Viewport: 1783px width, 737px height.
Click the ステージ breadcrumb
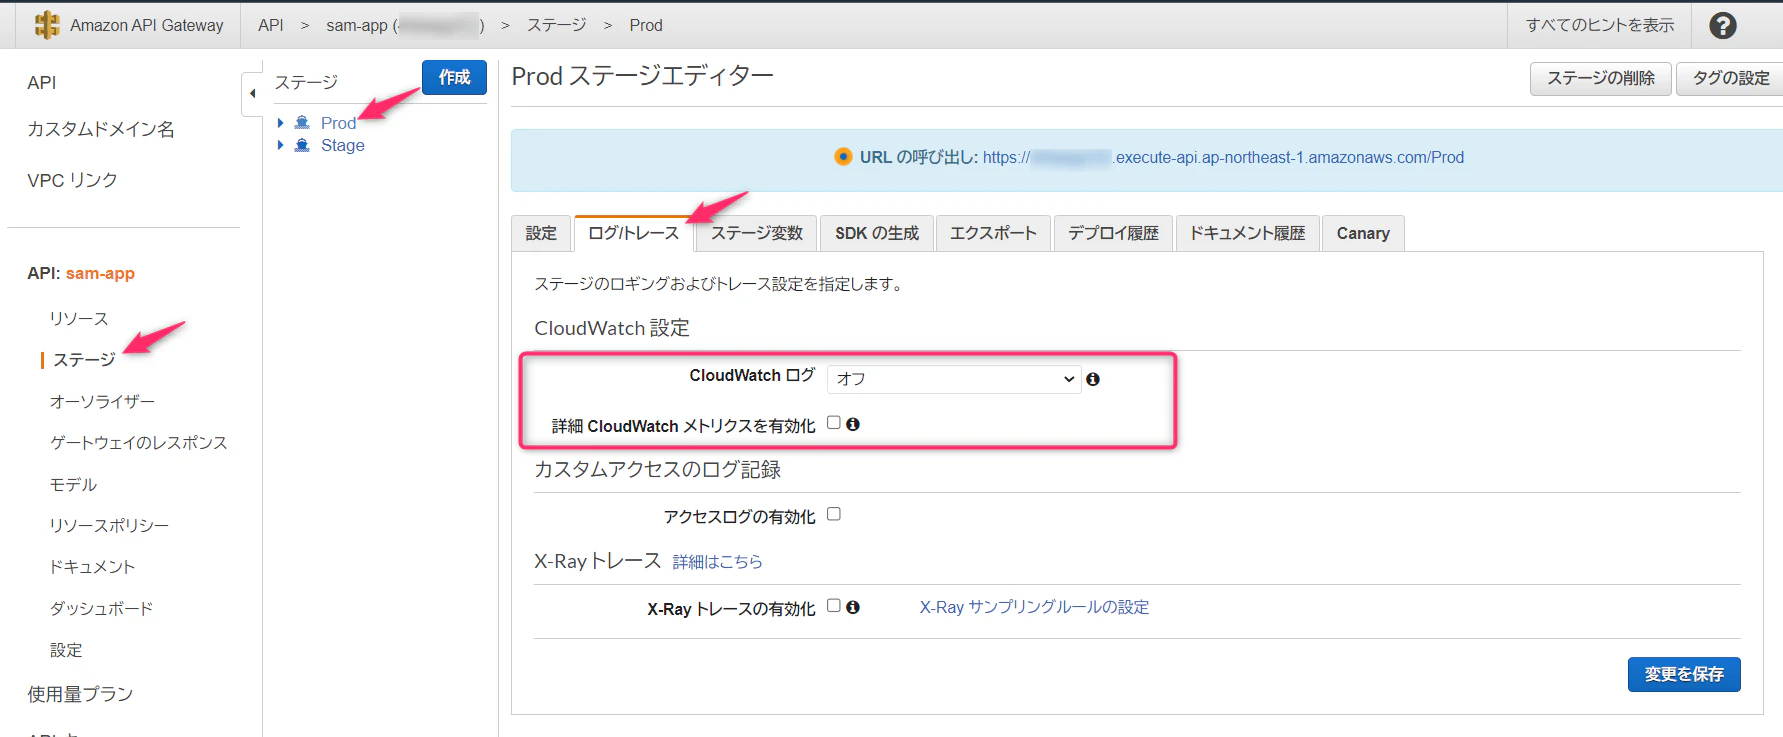[556, 25]
